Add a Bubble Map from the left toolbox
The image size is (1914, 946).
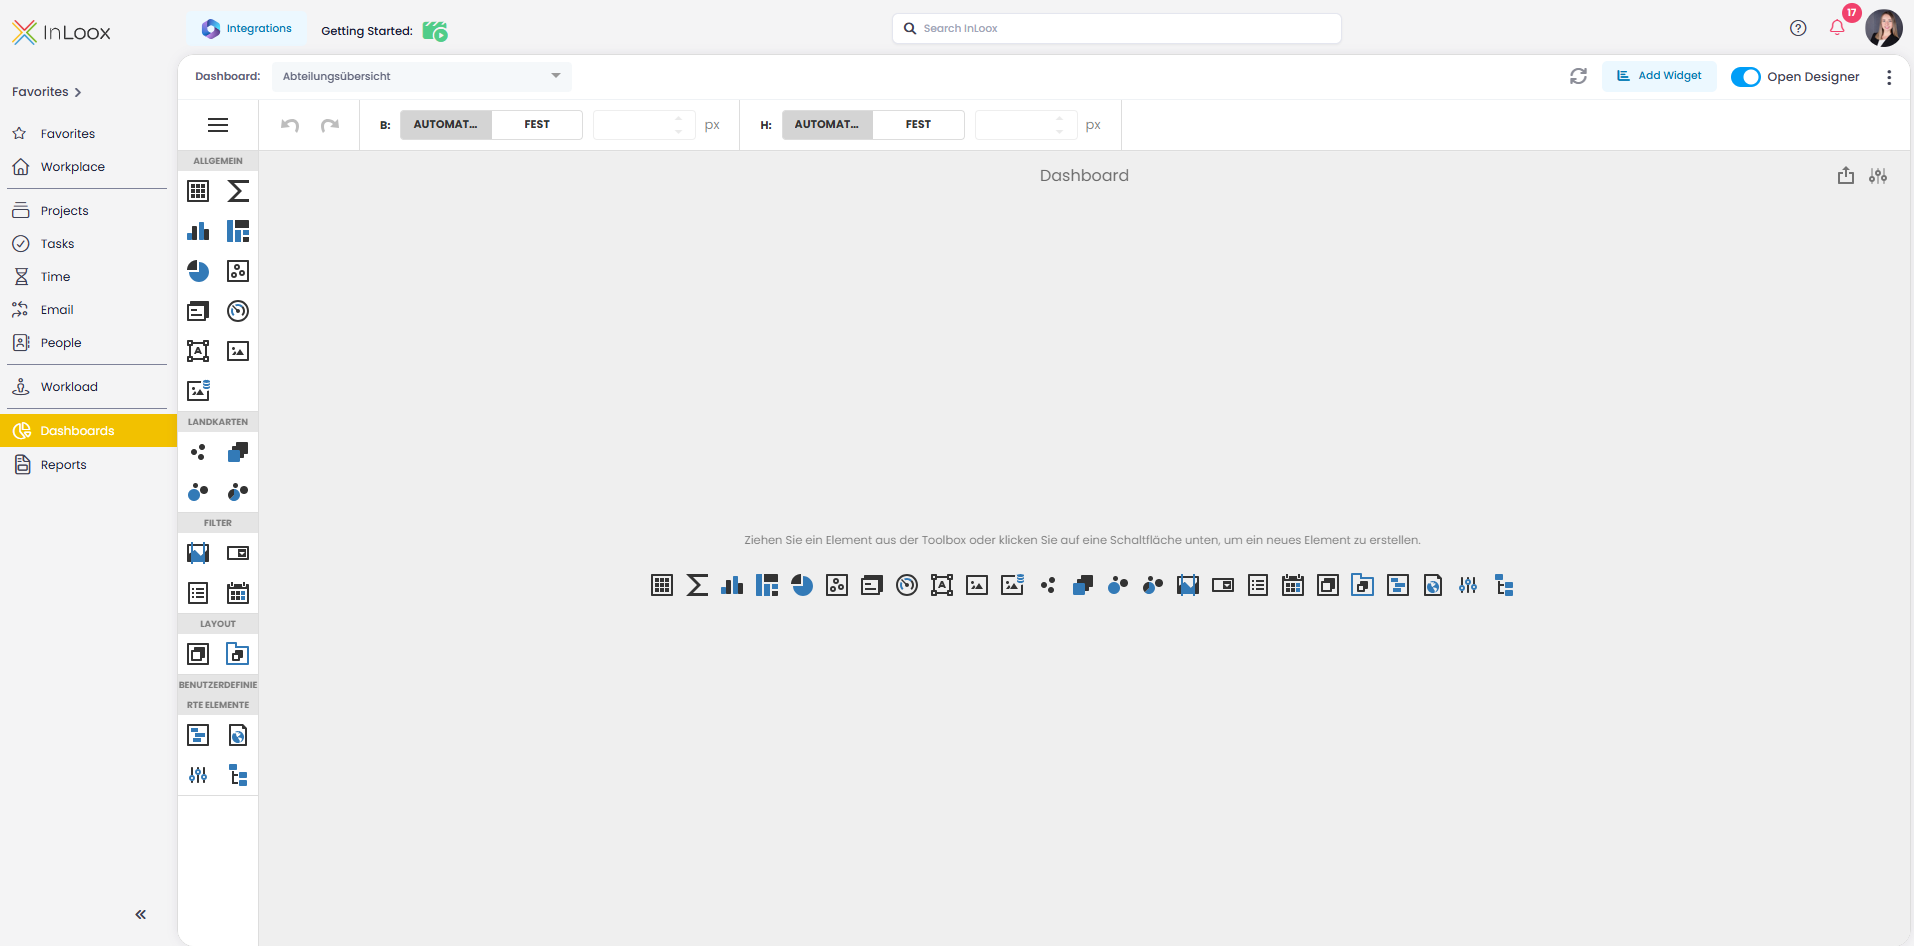(198, 492)
